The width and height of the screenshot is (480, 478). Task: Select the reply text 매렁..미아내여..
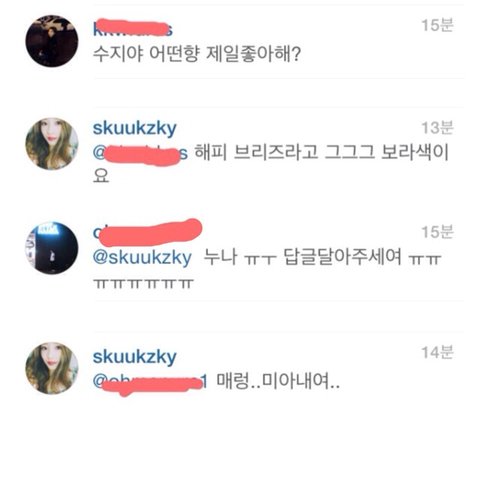pyautogui.click(x=278, y=381)
